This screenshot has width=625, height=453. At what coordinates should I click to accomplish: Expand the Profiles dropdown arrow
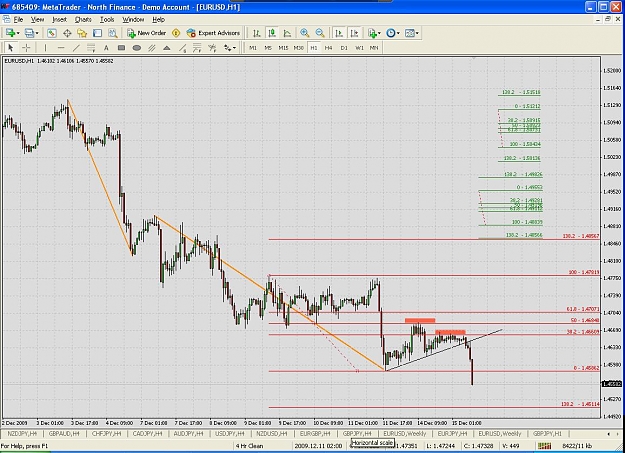37,33
